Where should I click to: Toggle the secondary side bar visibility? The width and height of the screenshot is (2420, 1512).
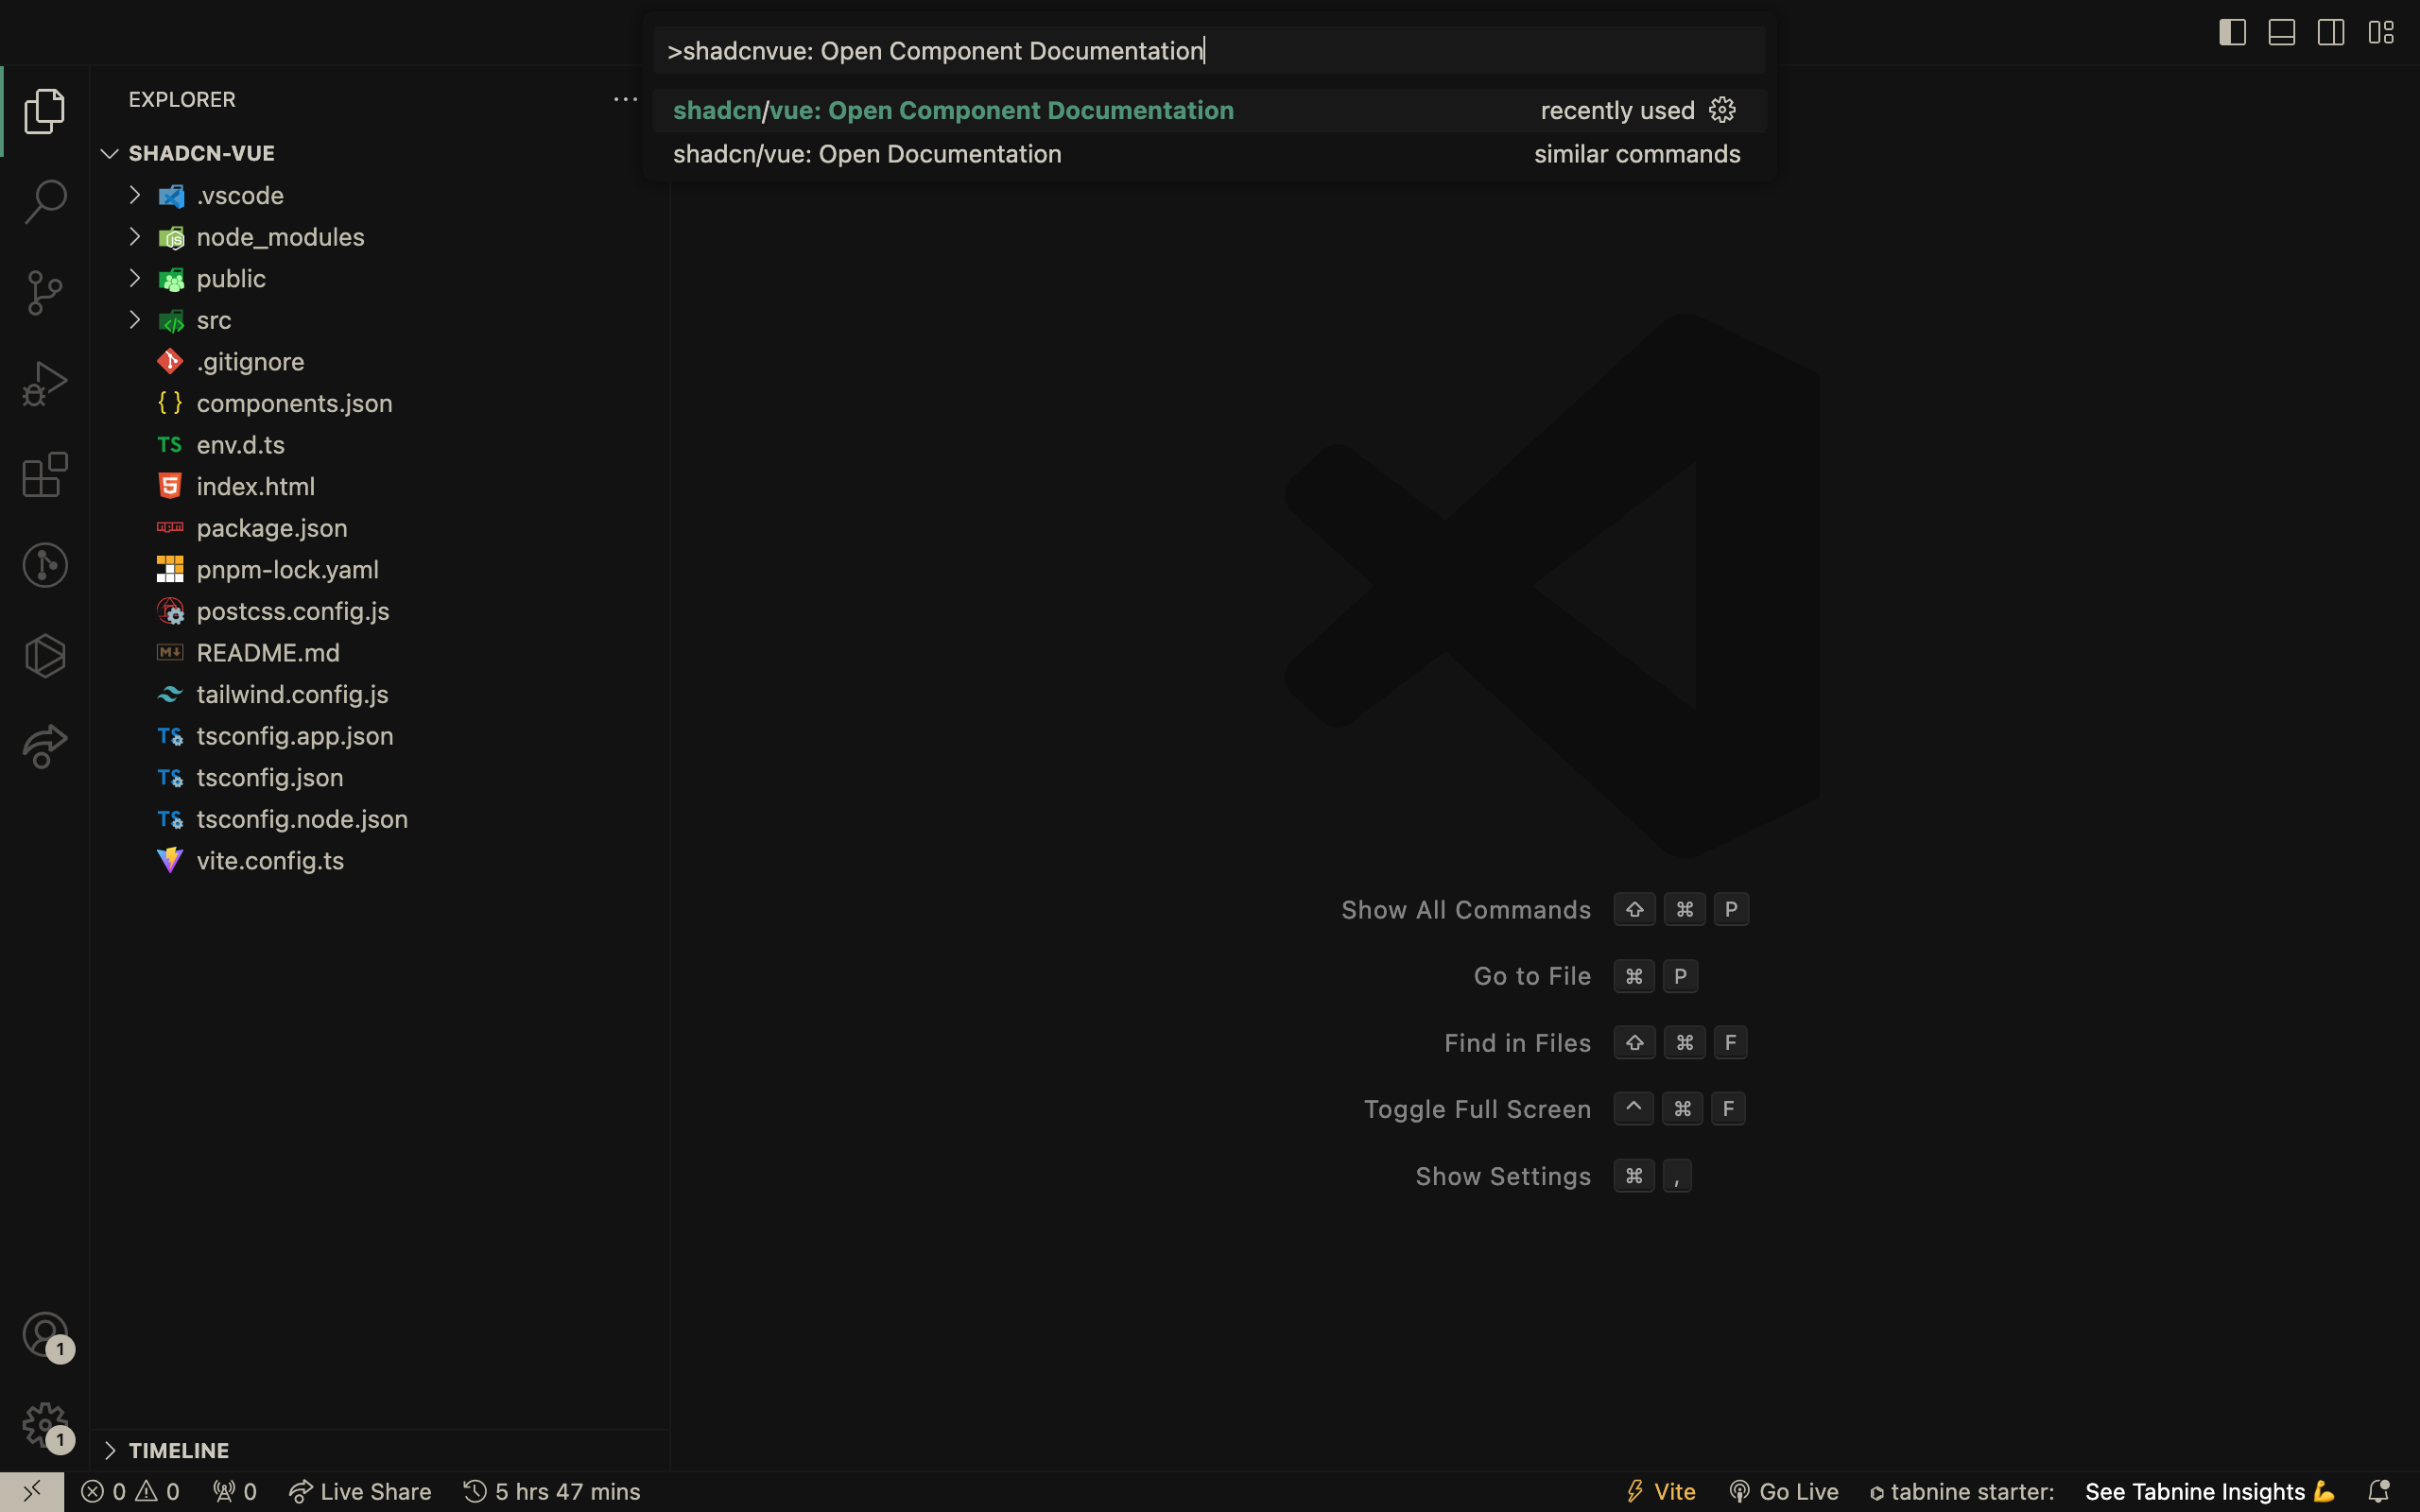click(2331, 32)
